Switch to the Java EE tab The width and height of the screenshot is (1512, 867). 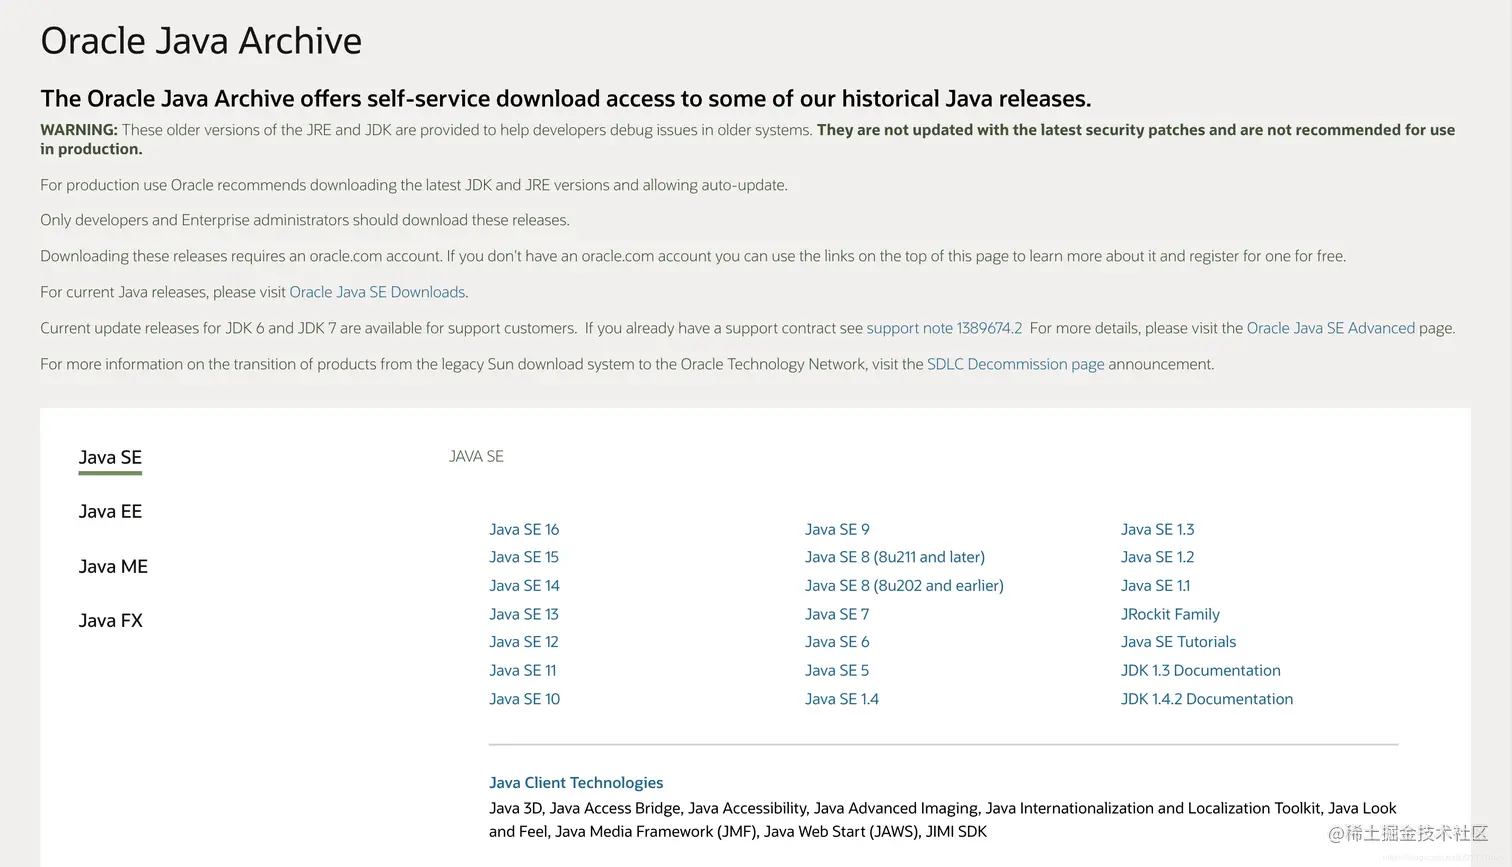[110, 512]
